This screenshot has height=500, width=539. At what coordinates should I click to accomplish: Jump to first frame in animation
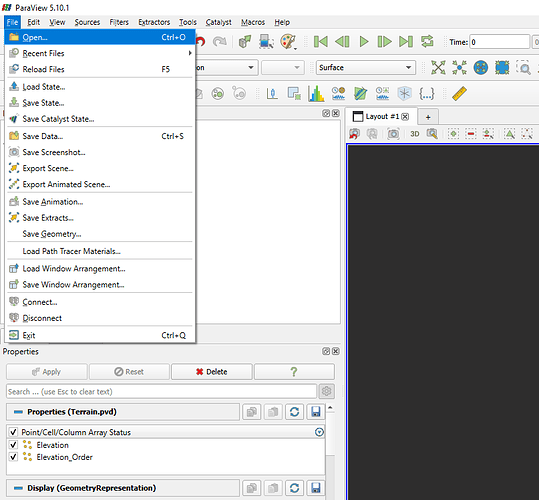pos(321,42)
